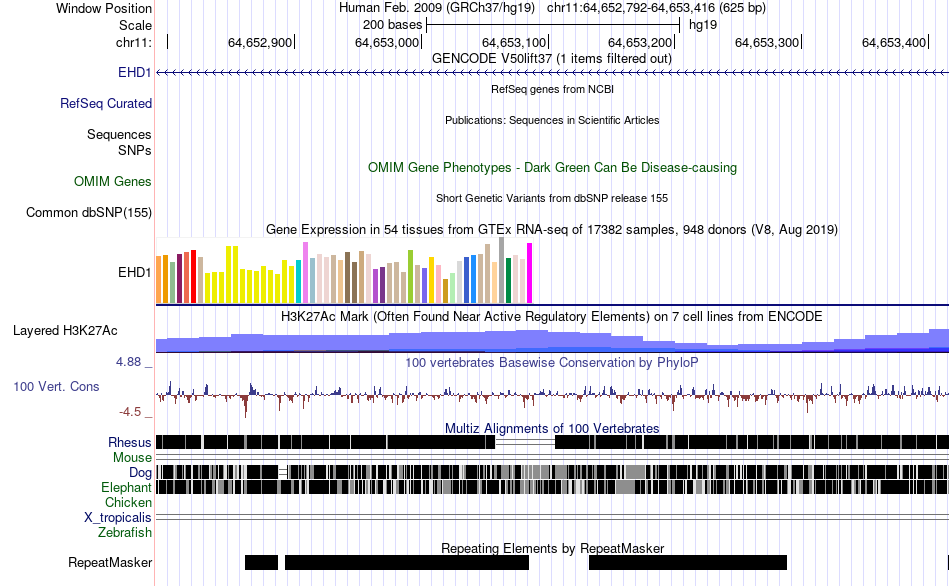950x586 pixels.
Task: Click the short leftmost RepeatMasker block
Action: 261,562
